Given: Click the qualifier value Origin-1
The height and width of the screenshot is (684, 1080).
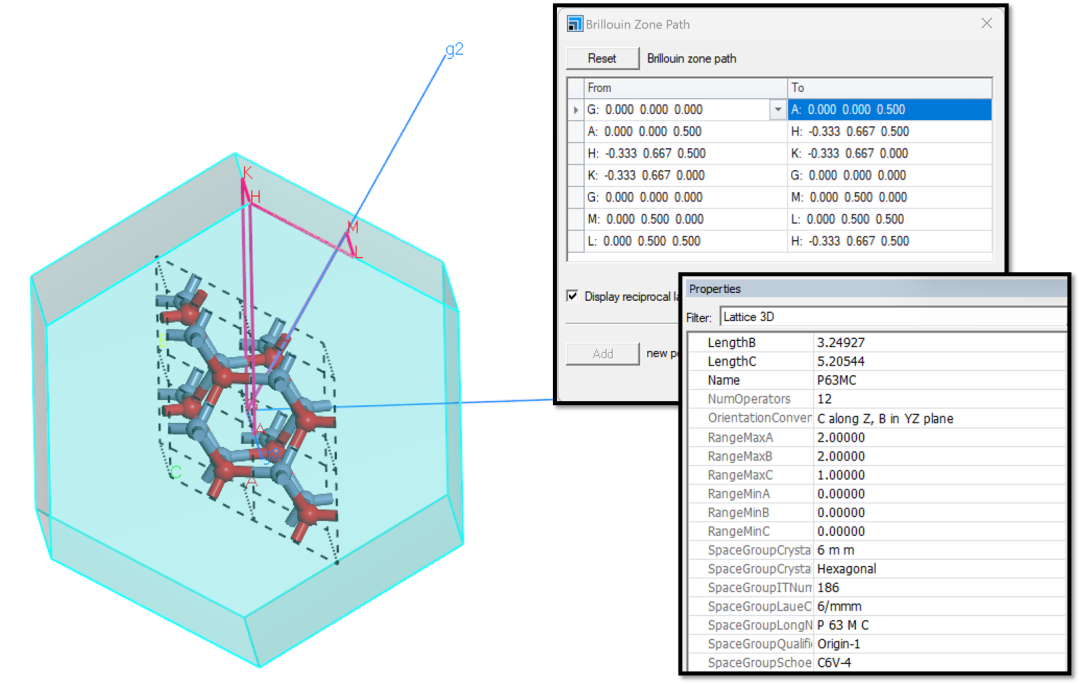Looking at the screenshot, I should pos(939,644).
